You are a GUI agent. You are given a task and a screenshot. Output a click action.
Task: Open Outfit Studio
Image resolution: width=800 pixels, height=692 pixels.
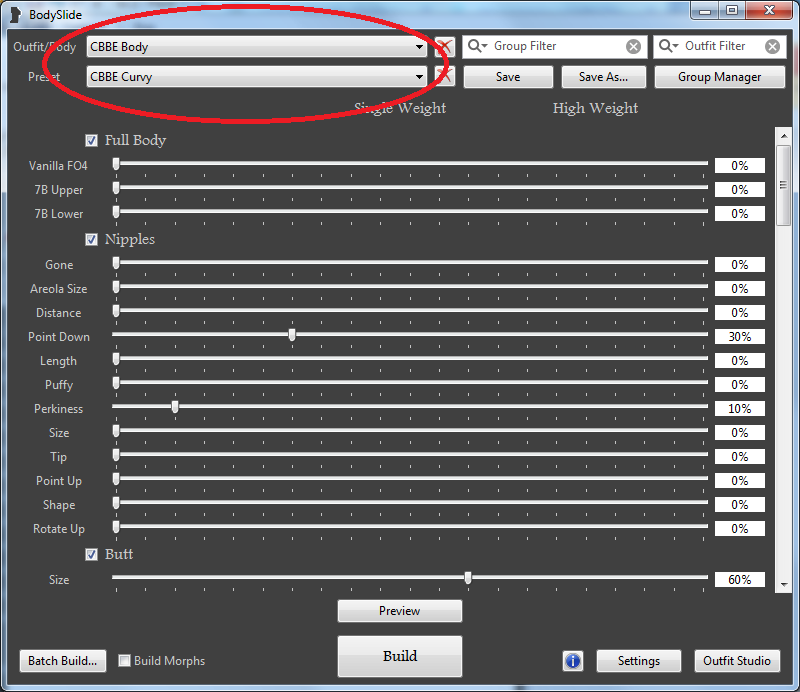point(737,661)
